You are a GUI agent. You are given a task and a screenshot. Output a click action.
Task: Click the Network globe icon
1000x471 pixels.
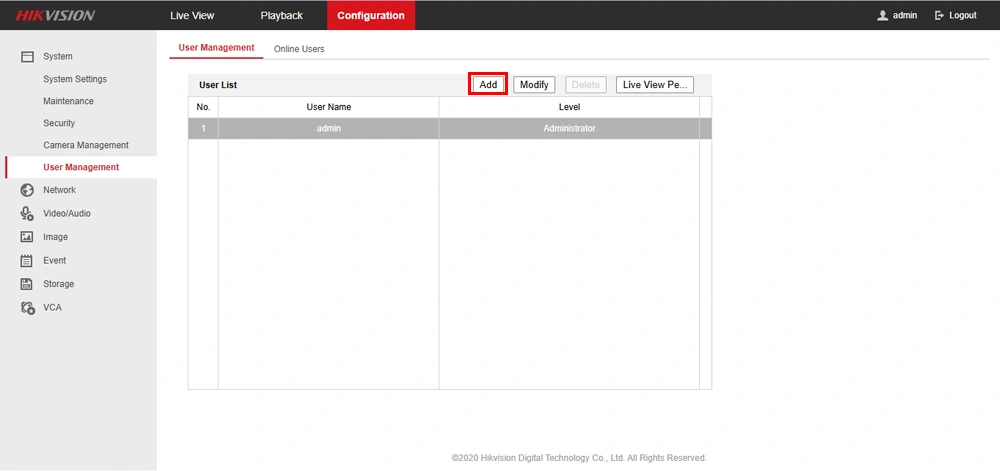point(28,190)
